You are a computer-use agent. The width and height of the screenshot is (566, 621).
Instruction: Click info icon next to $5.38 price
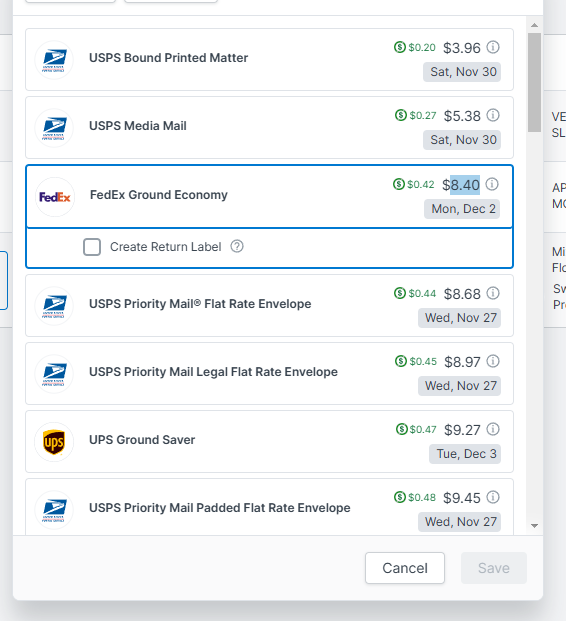pos(493,115)
